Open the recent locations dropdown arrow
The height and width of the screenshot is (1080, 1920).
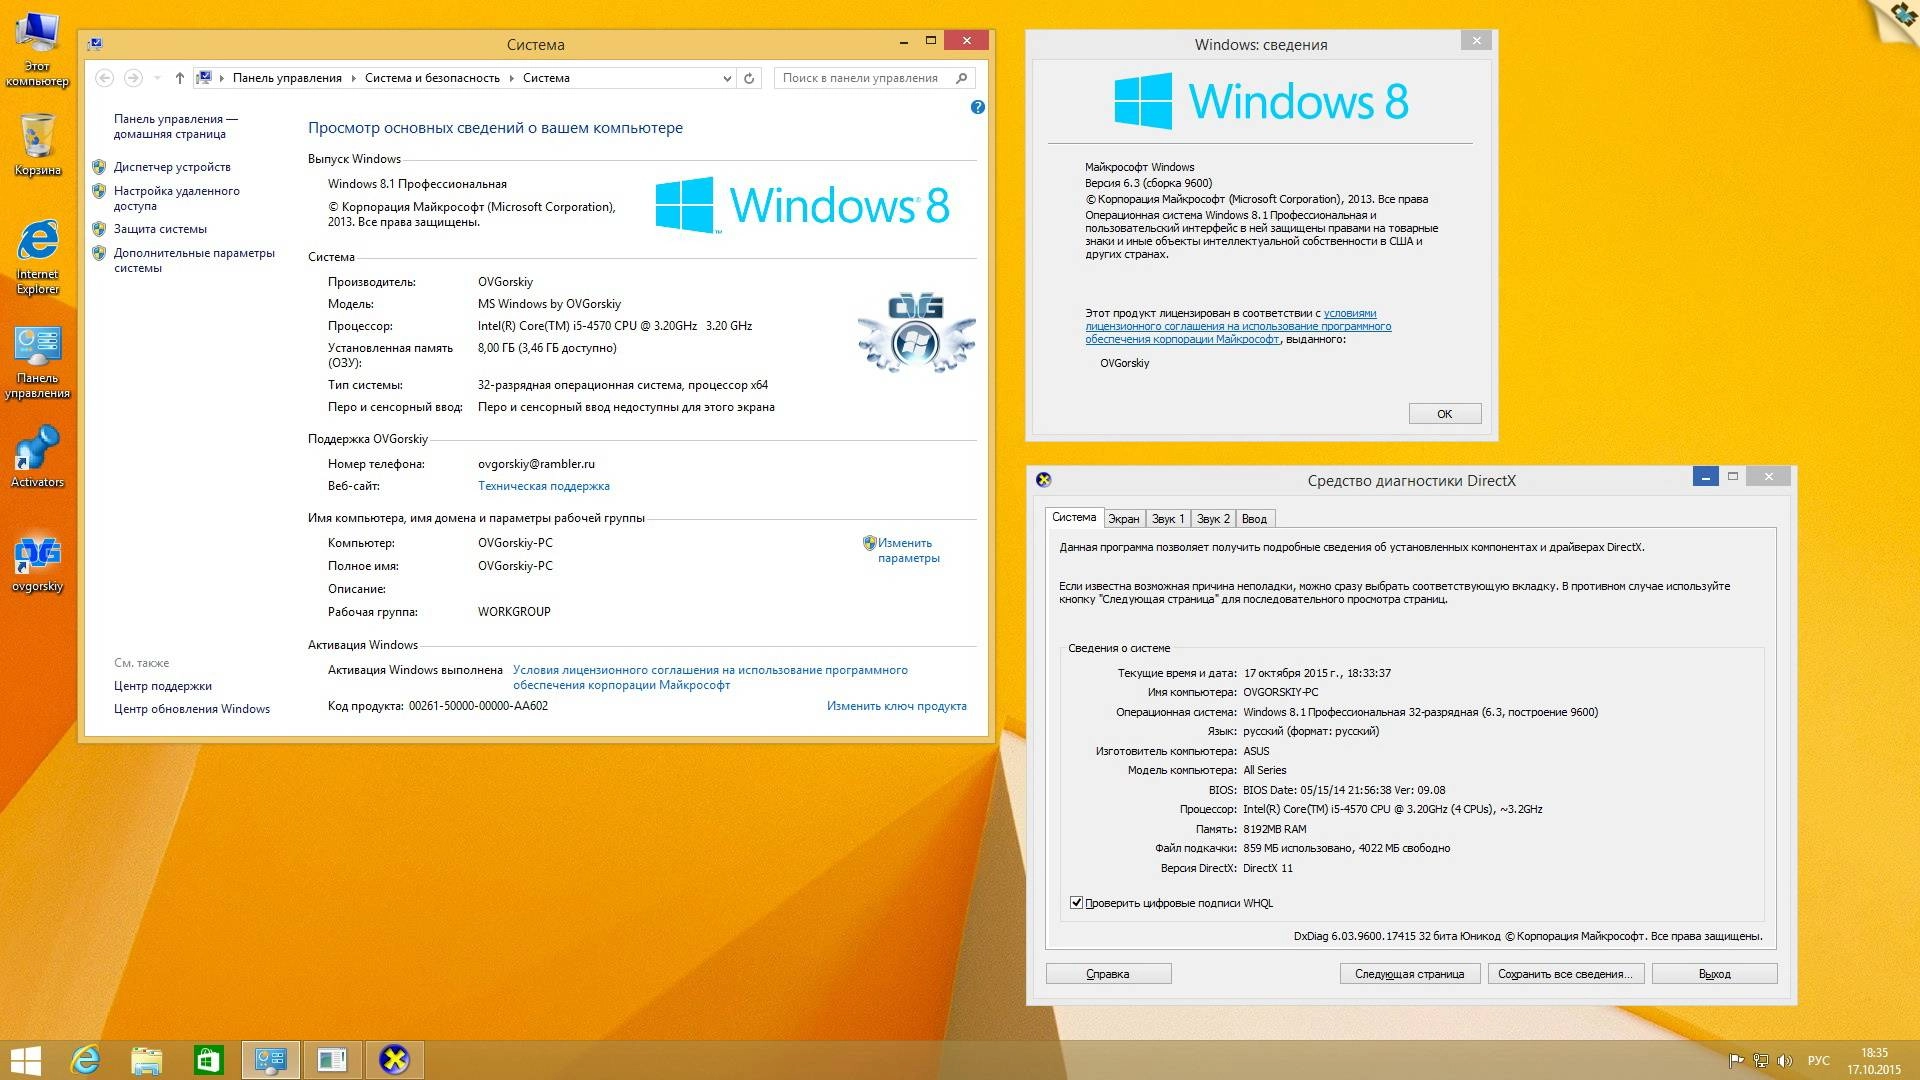point(157,78)
